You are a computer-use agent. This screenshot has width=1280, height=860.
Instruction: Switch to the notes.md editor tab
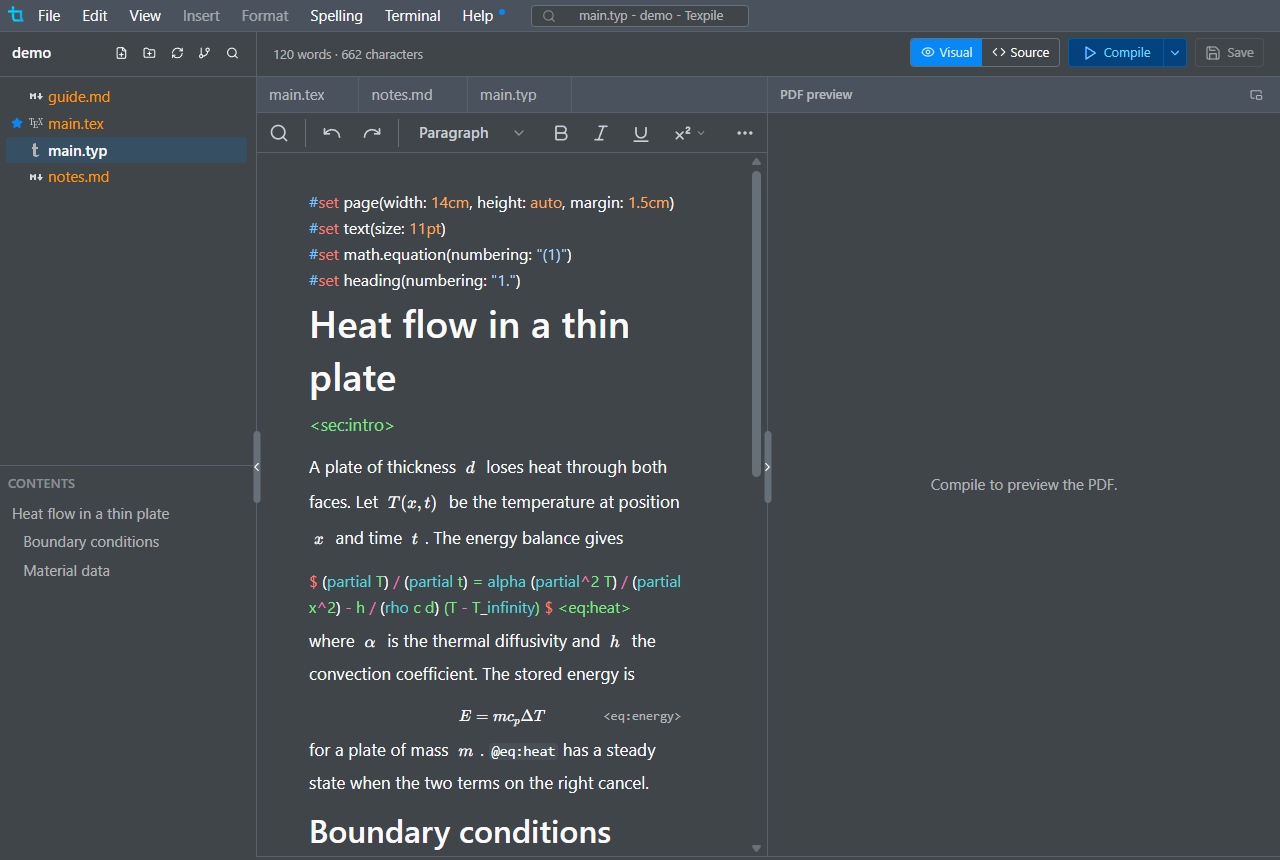click(412, 95)
